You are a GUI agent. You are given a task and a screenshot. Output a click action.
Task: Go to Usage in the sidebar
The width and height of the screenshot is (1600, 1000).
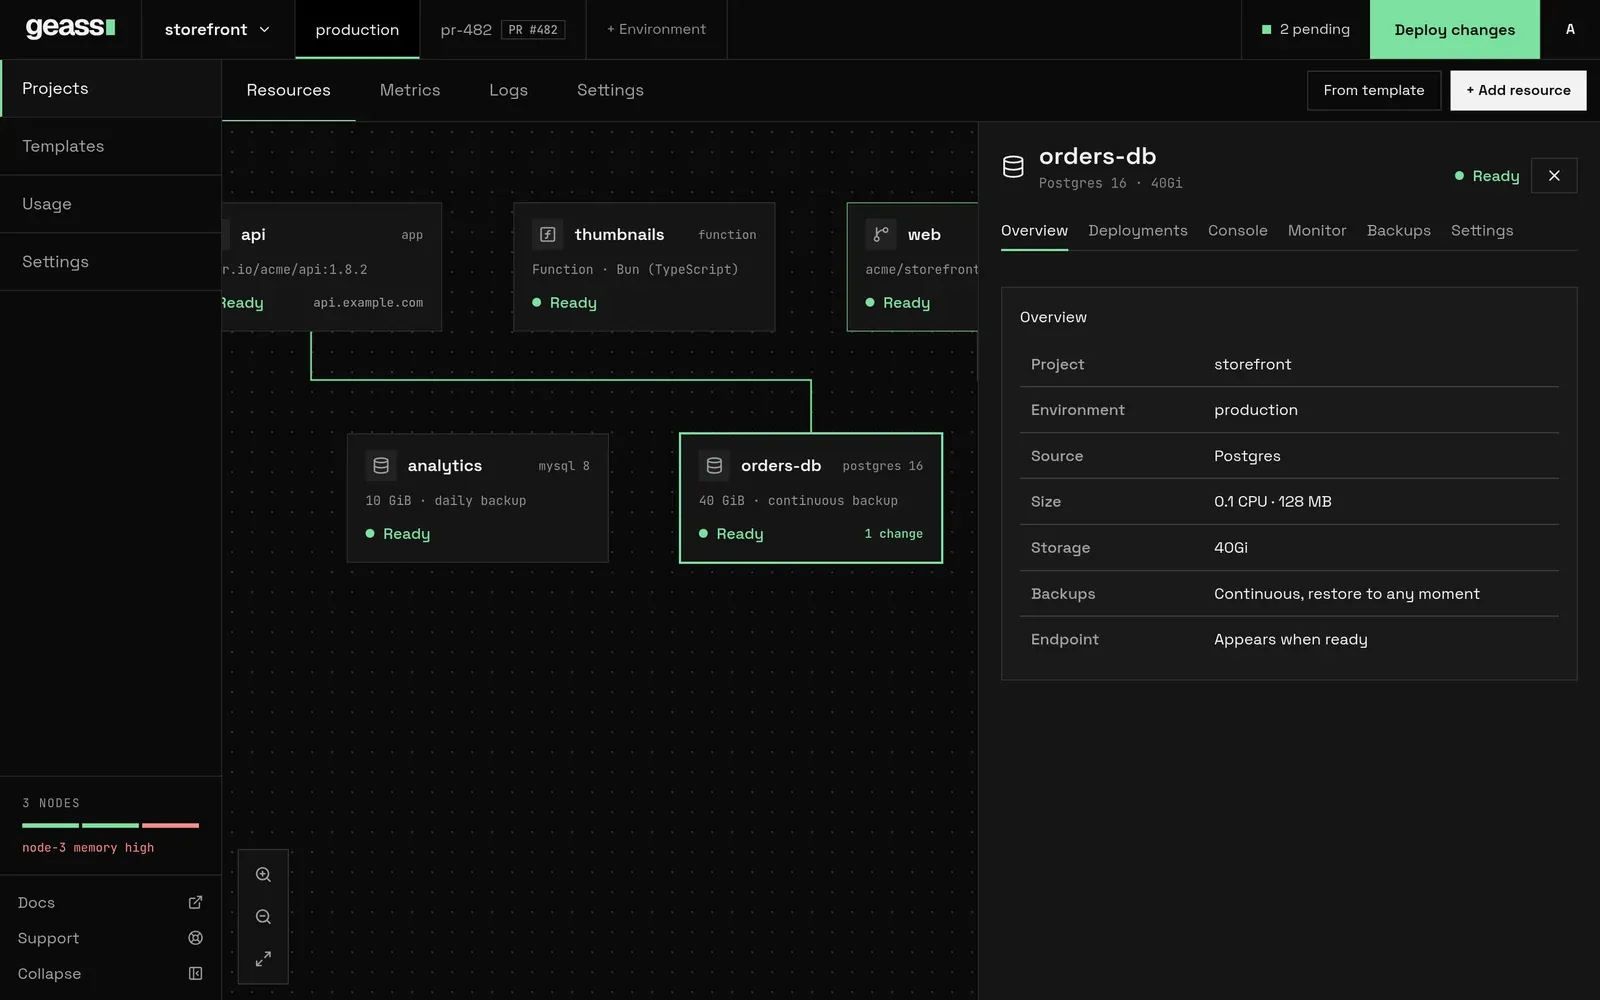[x=110, y=204]
